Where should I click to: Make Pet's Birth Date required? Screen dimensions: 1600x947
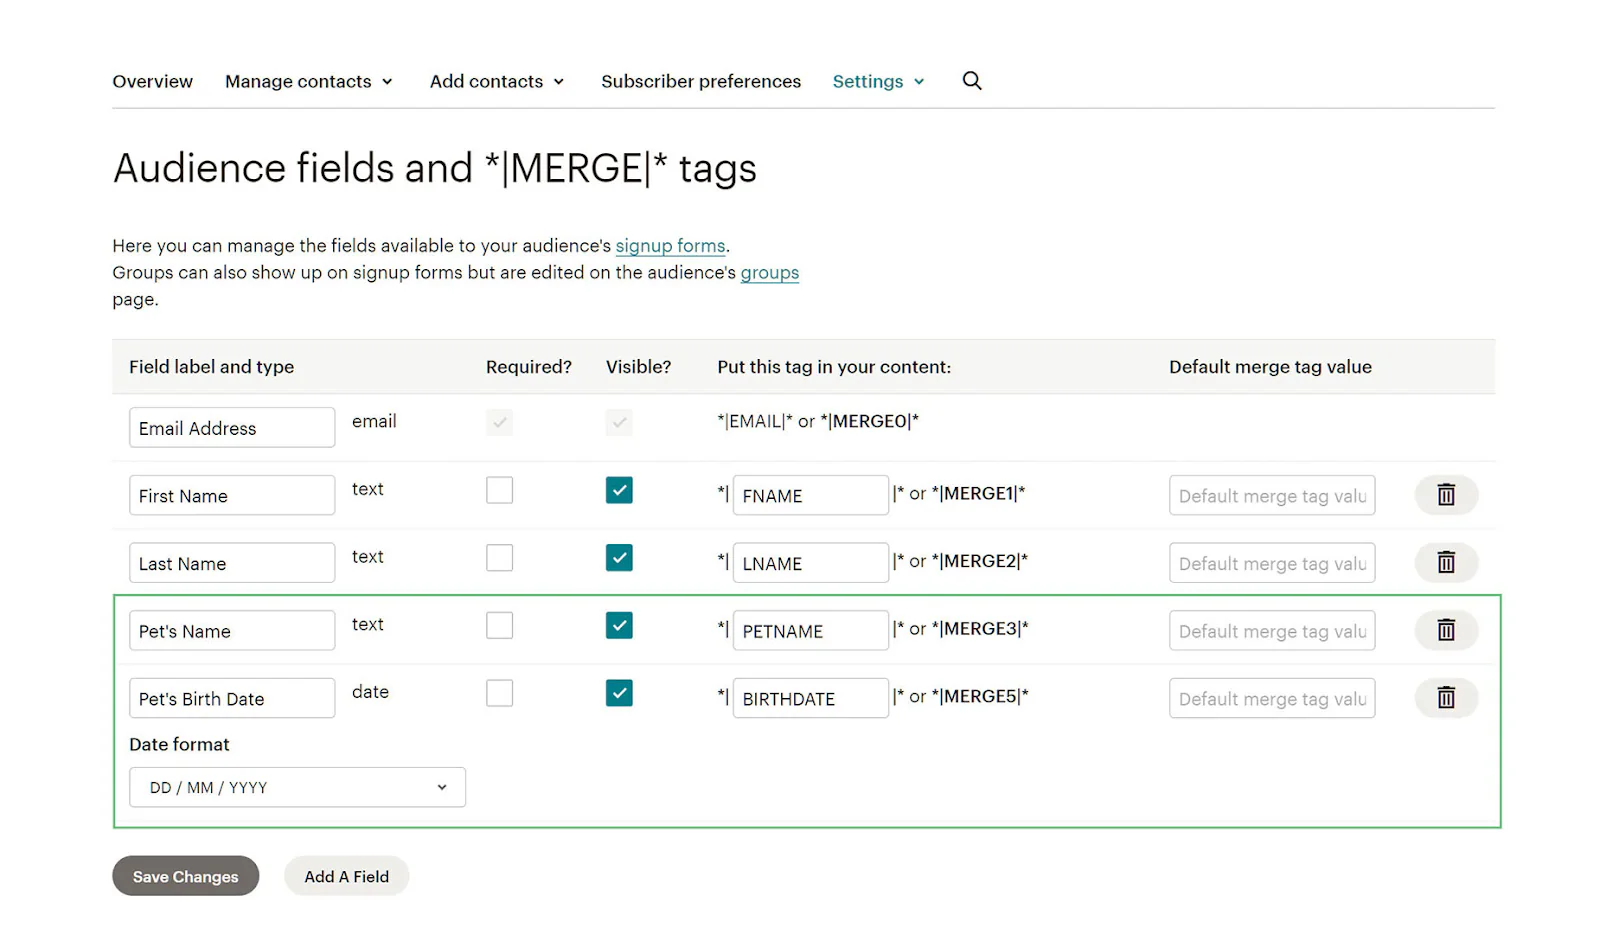coord(499,693)
